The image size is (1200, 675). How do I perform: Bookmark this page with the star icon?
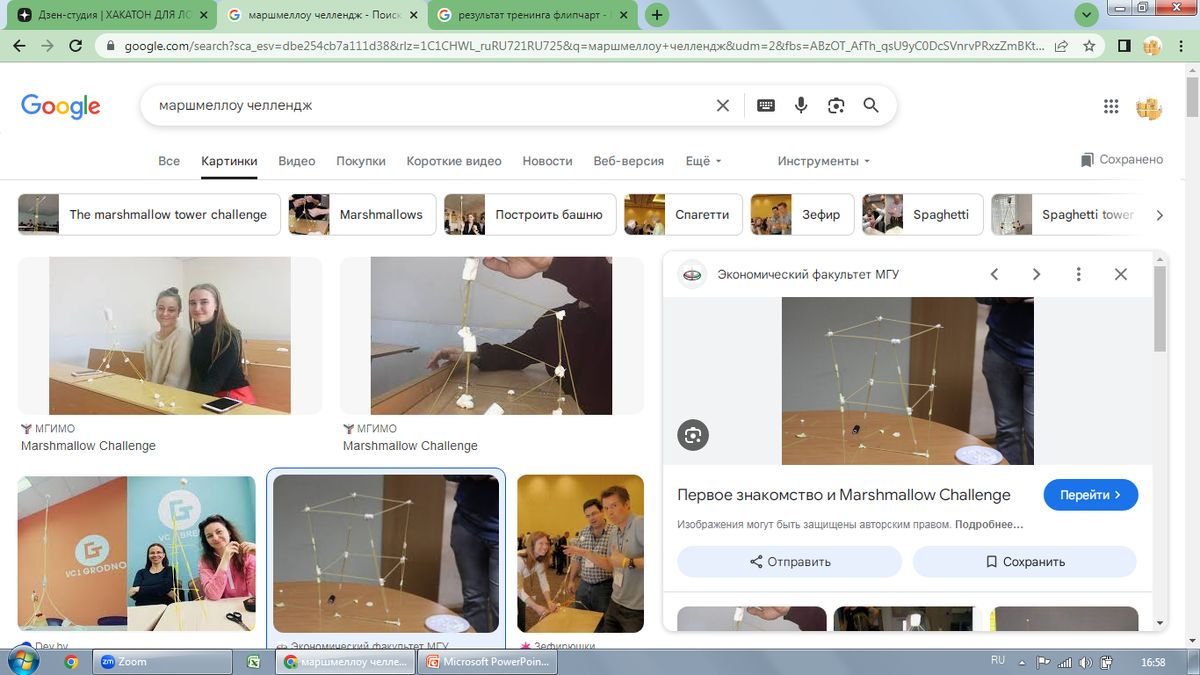coord(1089,46)
